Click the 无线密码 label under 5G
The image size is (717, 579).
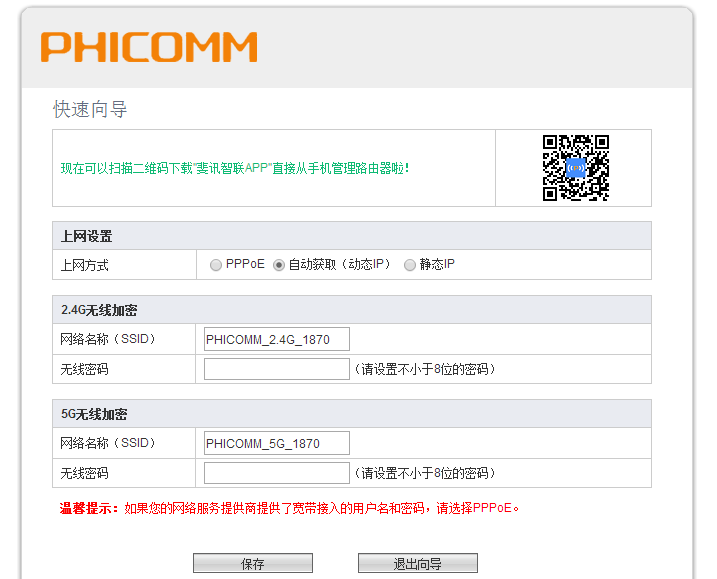tap(85, 473)
